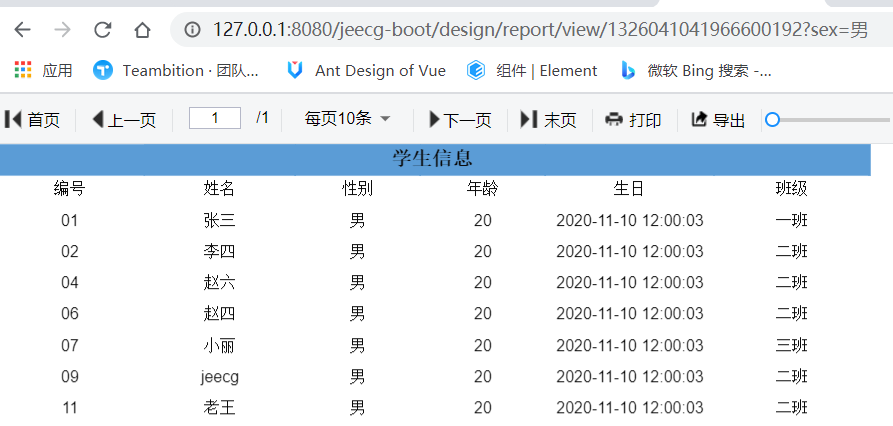Click the 三班 class cell for 小丽
Screen dimensions: 893x426
point(792,345)
